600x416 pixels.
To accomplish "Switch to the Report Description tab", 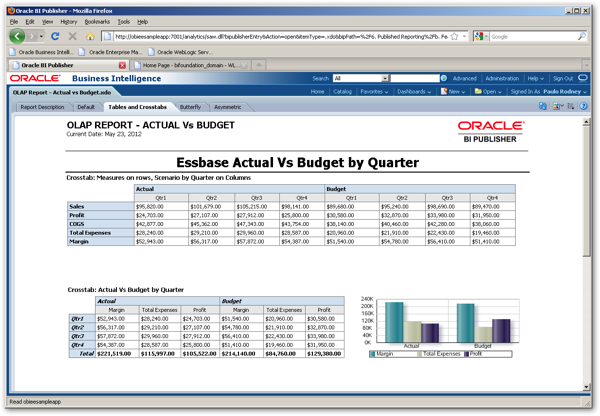I will (x=42, y=107).
